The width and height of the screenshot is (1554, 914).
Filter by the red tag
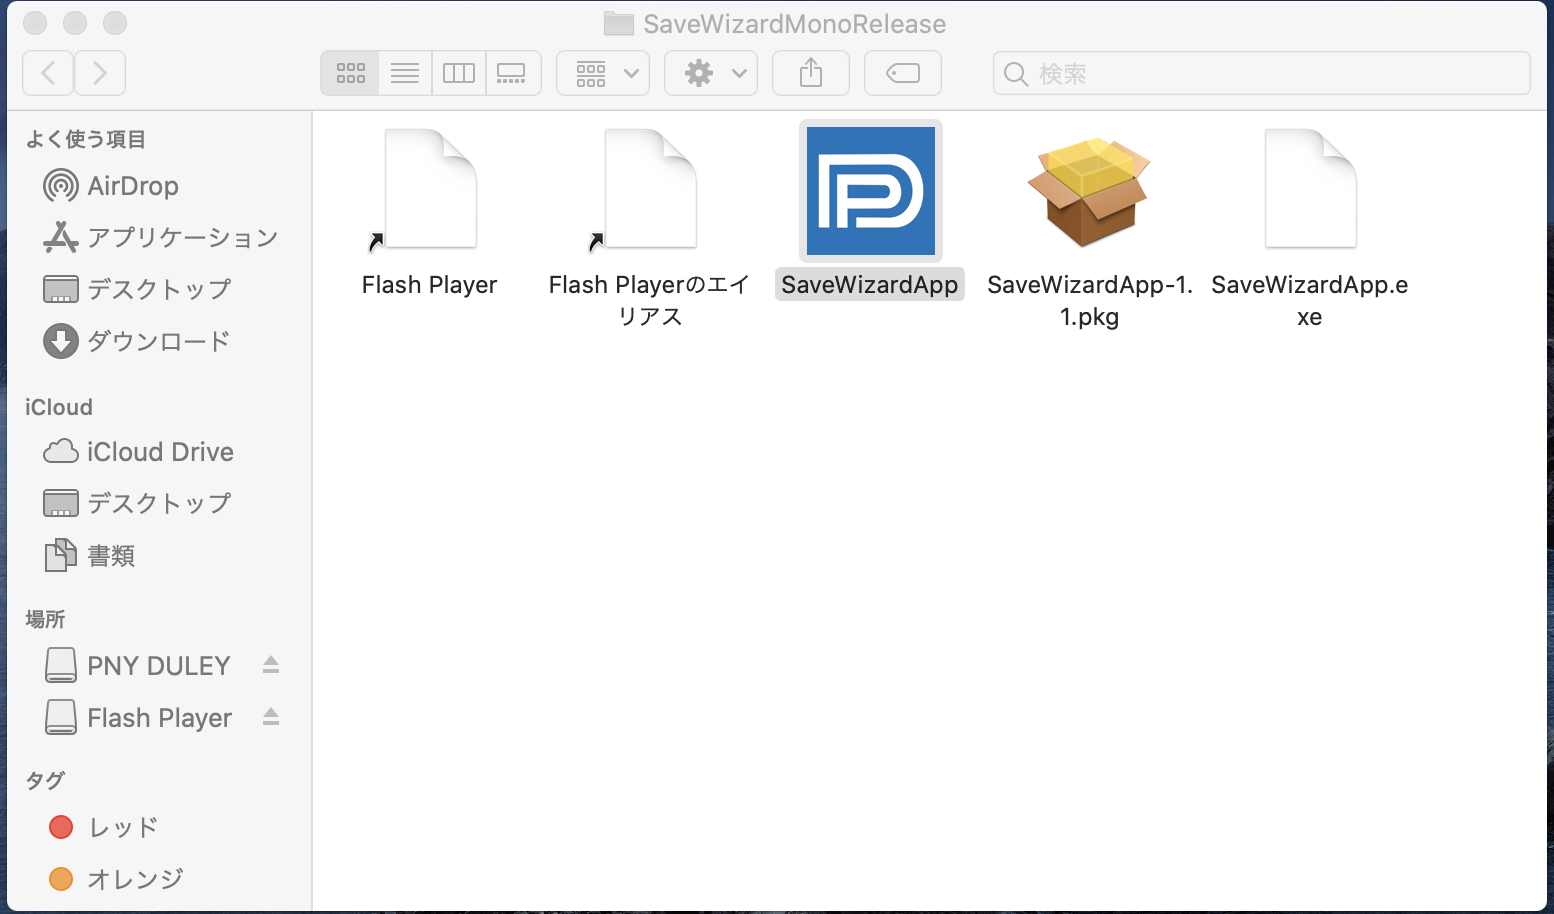(122, 827)
